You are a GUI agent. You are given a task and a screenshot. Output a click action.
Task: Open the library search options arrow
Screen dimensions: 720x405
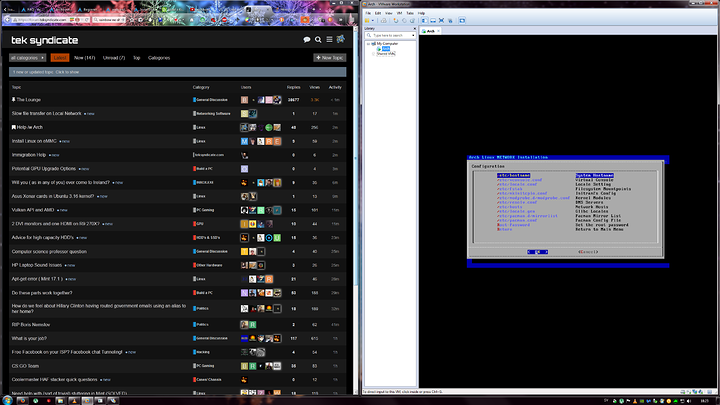tap(413, 35)
